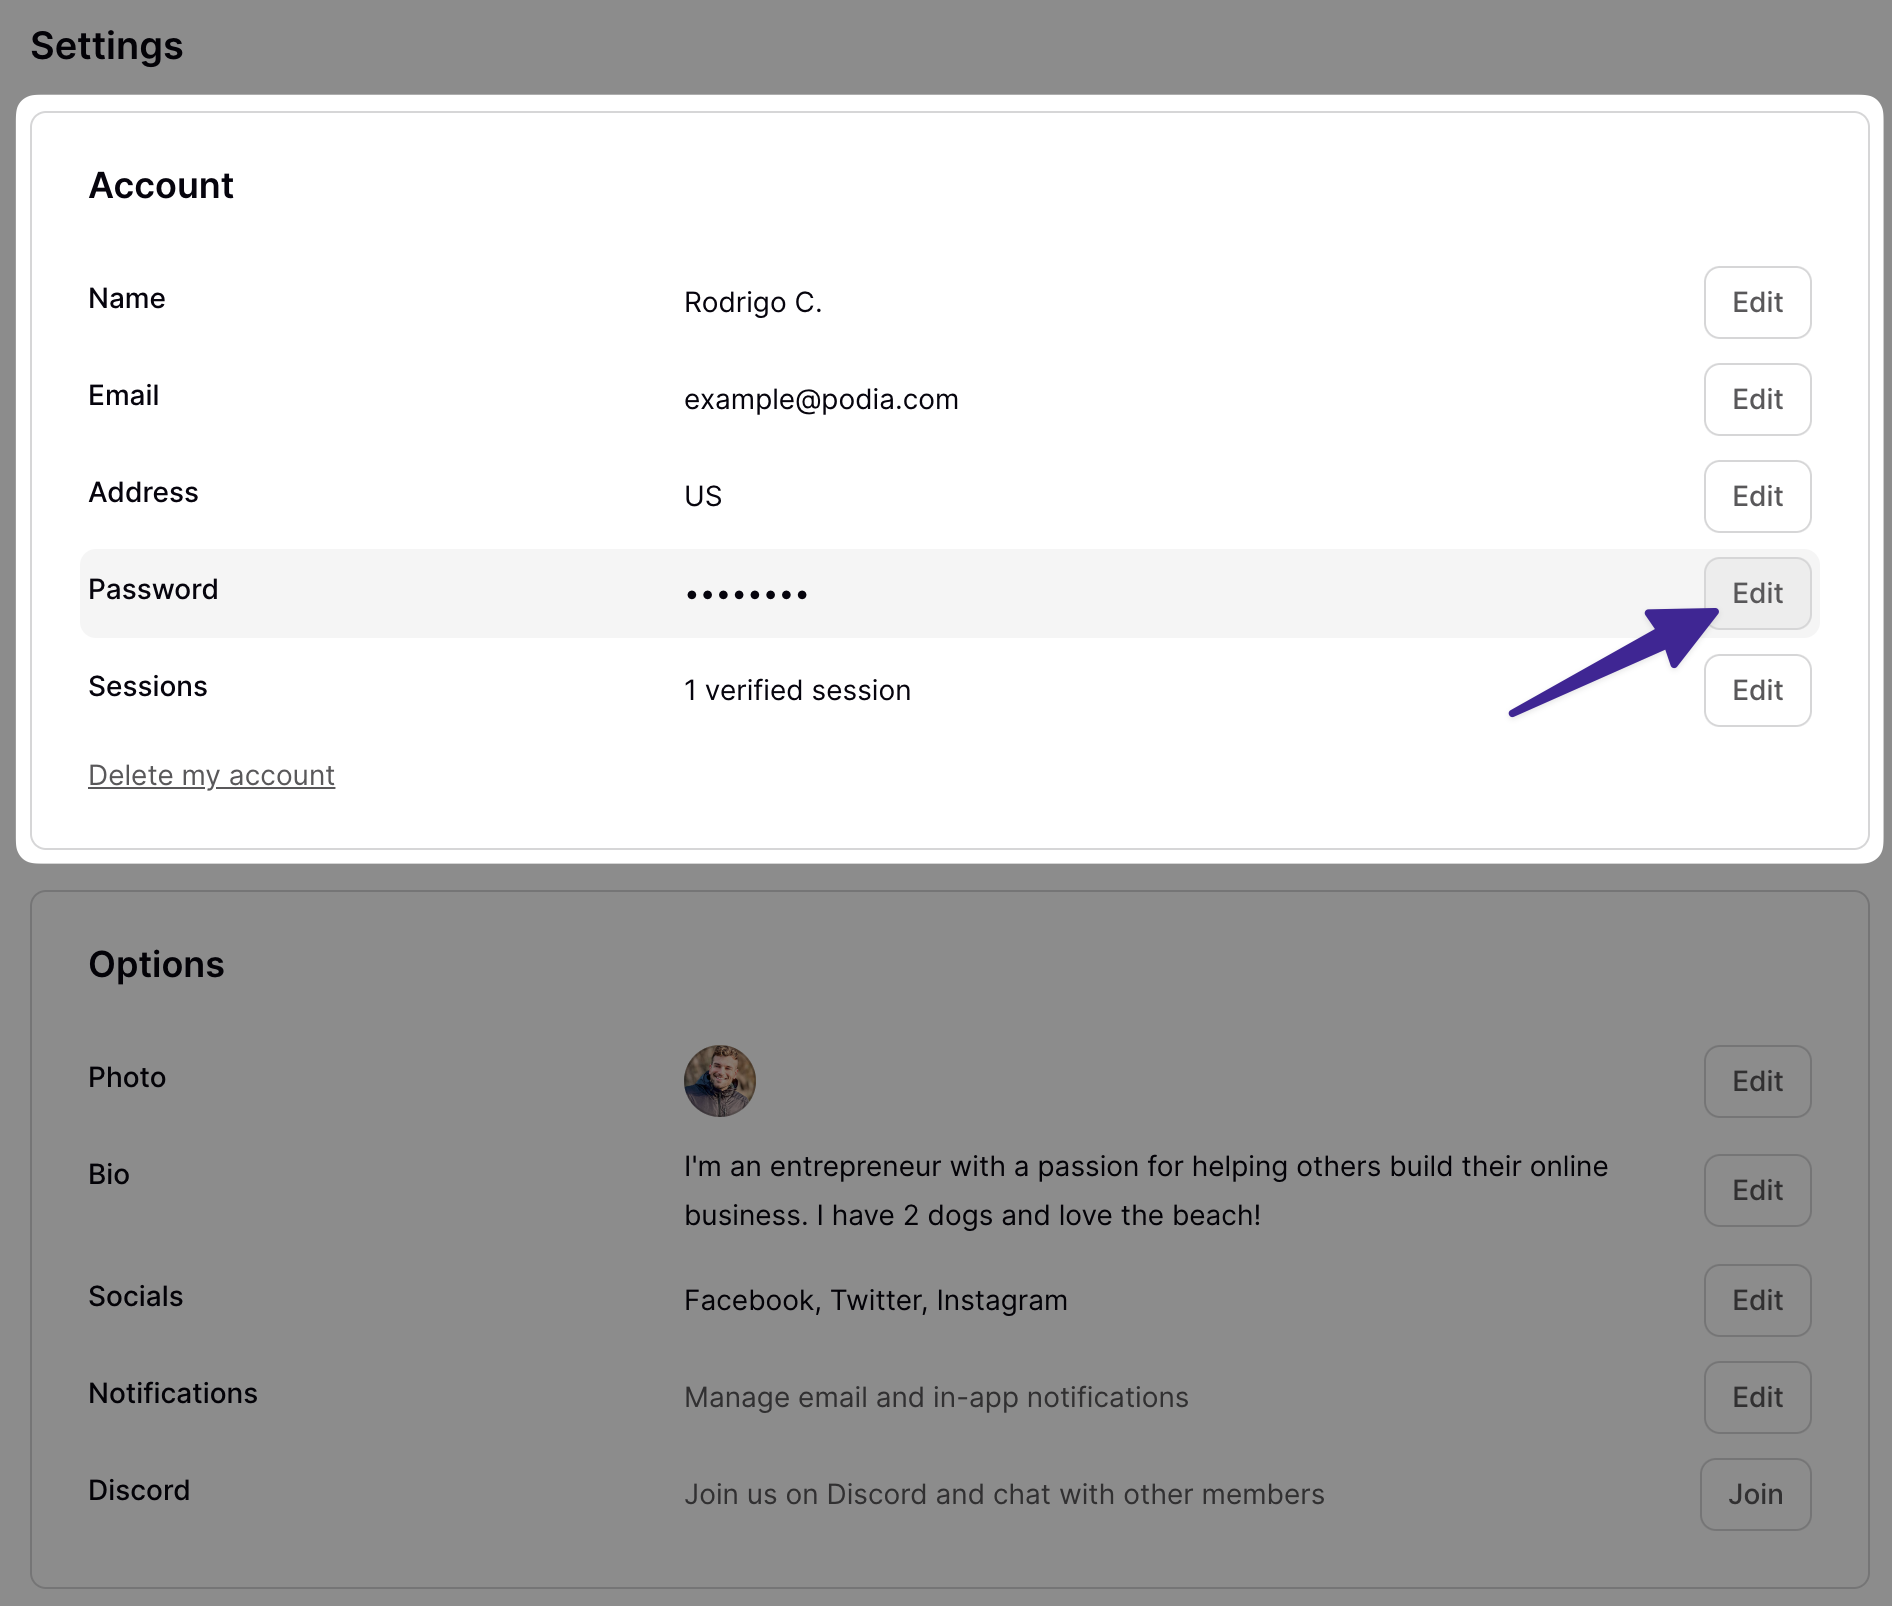Click the Delete my account link
The image size is (1892, 1606).
[x=211, y=775]
